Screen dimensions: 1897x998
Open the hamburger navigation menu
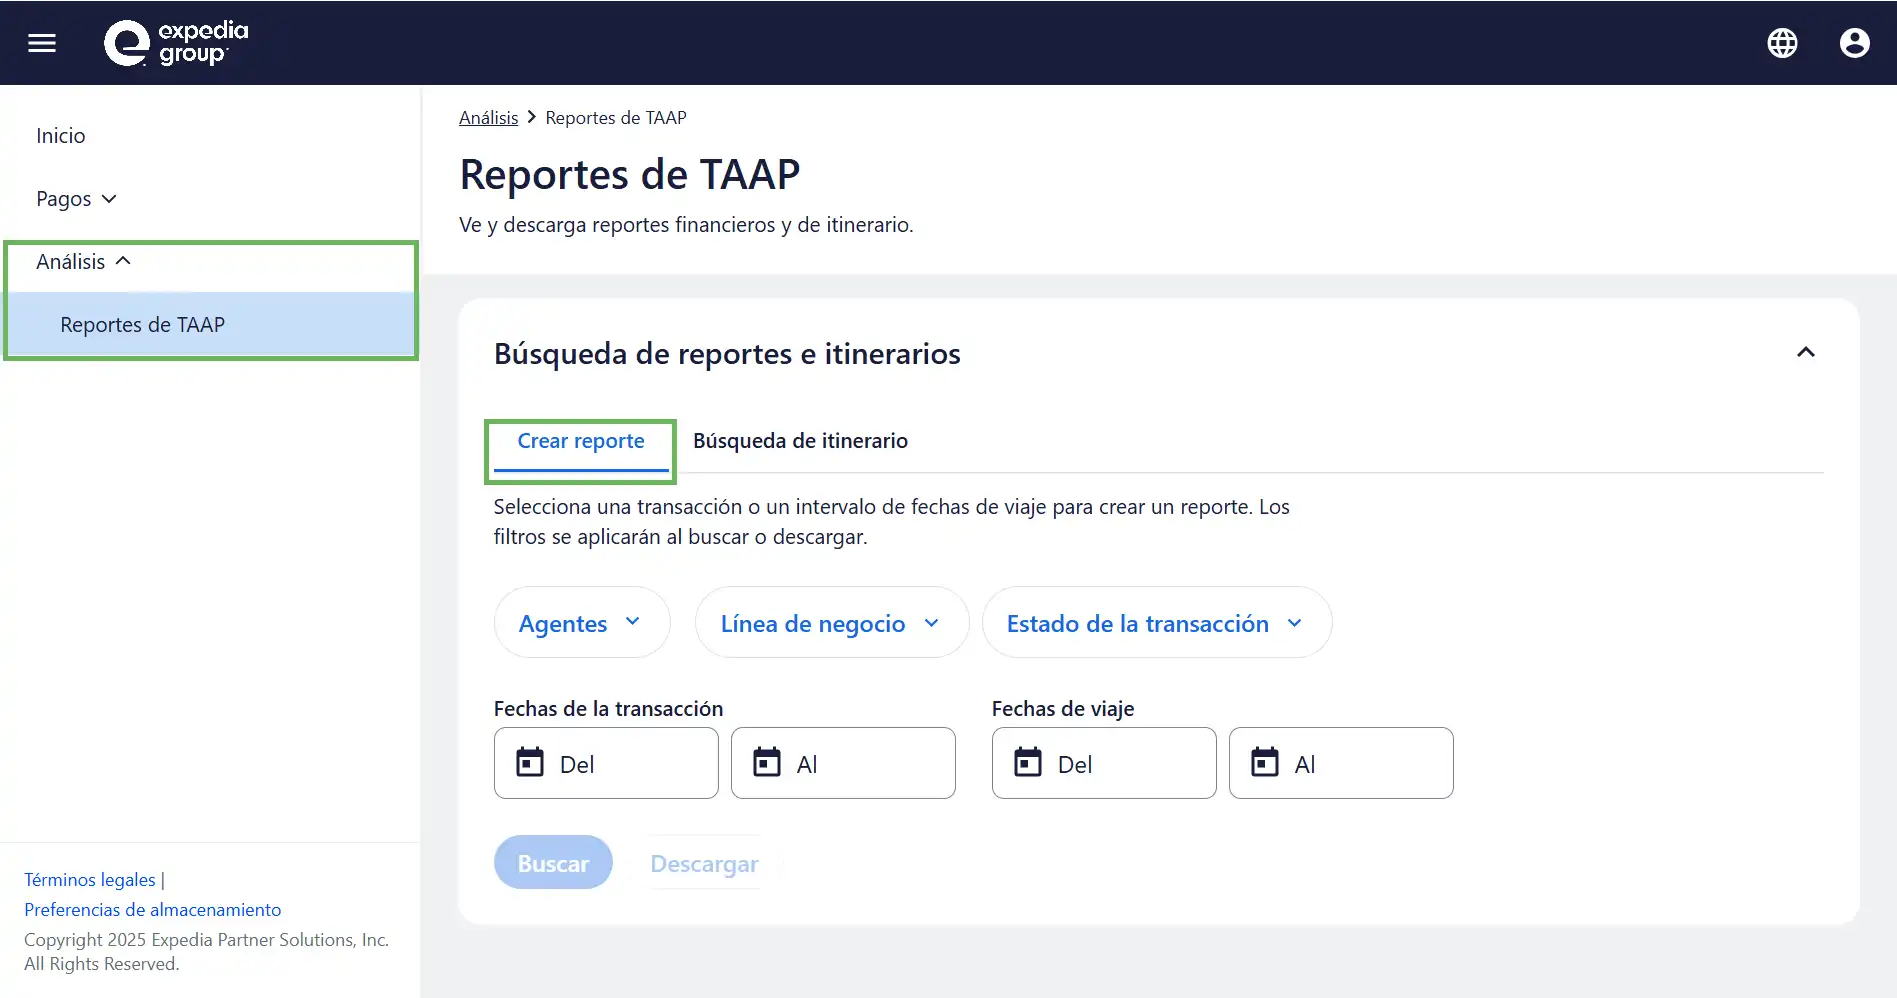click(x=42, y=43)
